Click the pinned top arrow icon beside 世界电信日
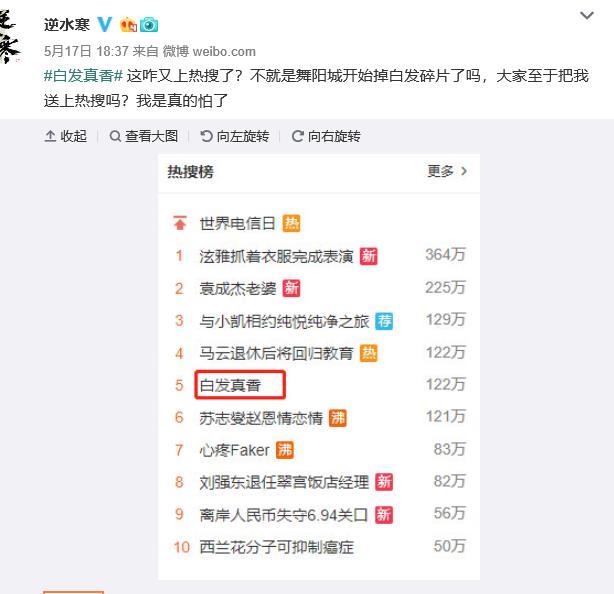614x594 pixels. (x=180, y=223)
